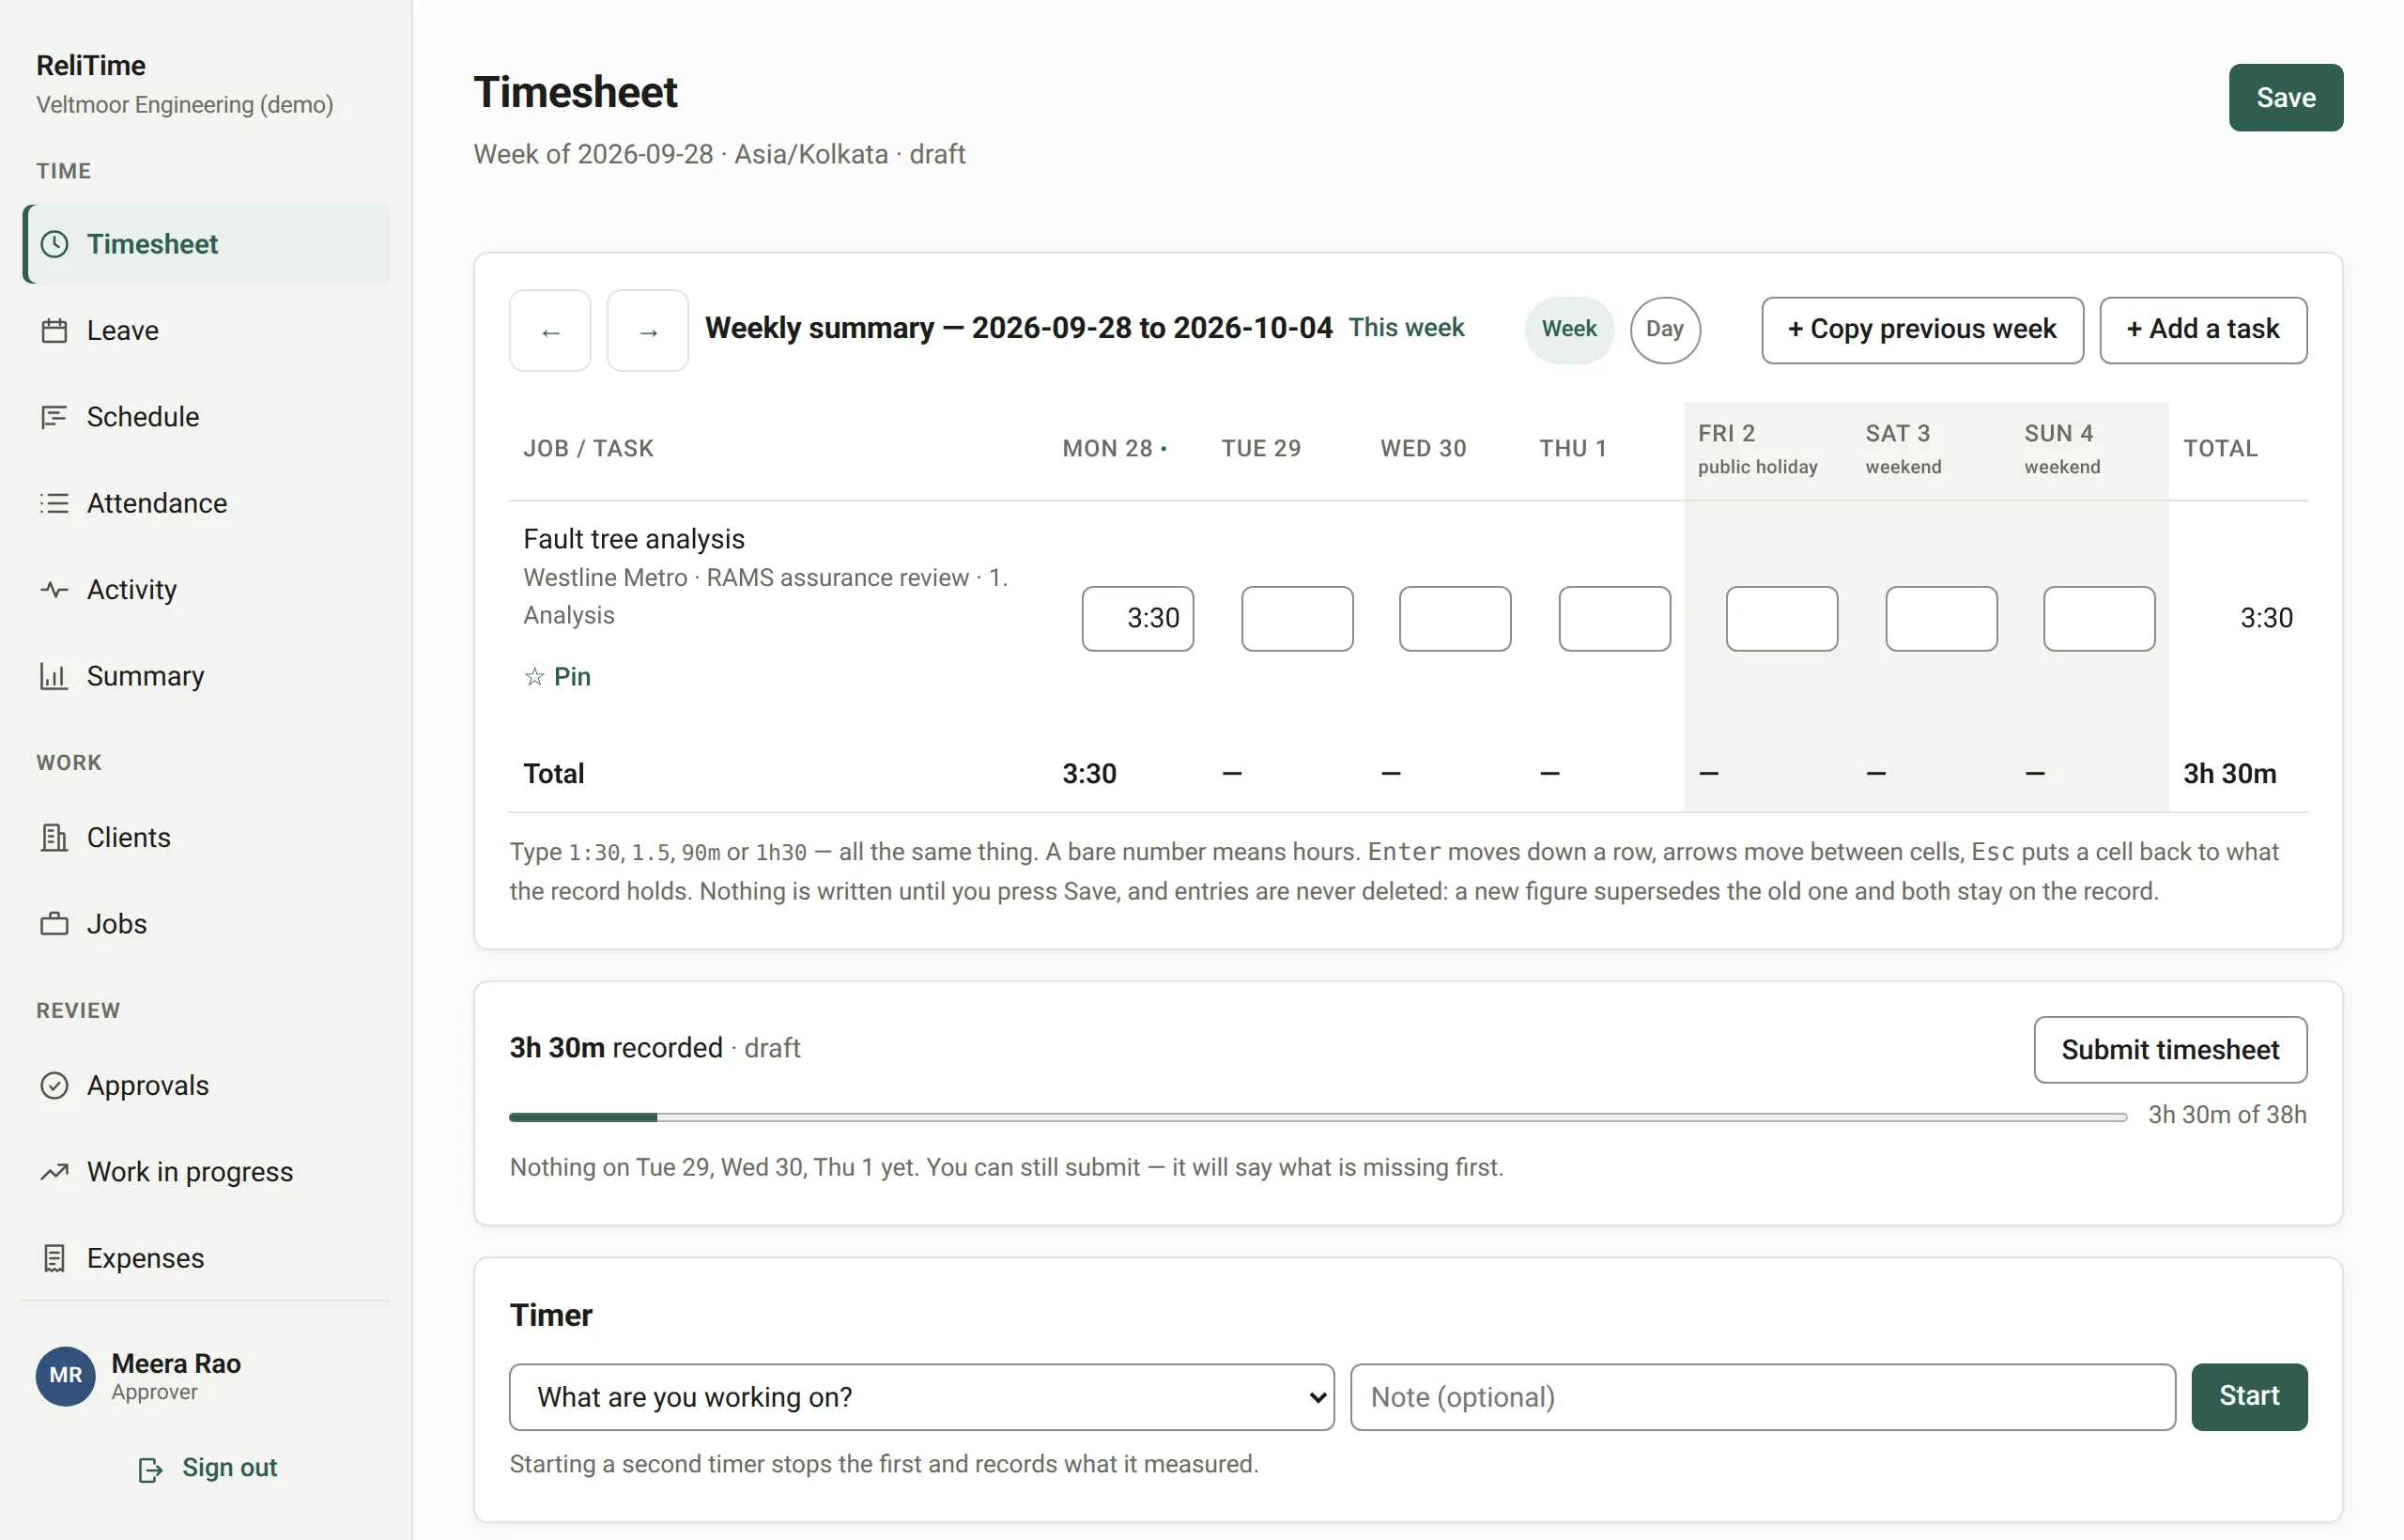The image size is (2404, 1540).
Task: Click the Sun 4 hours input cell
Action: pos(2099,619)
